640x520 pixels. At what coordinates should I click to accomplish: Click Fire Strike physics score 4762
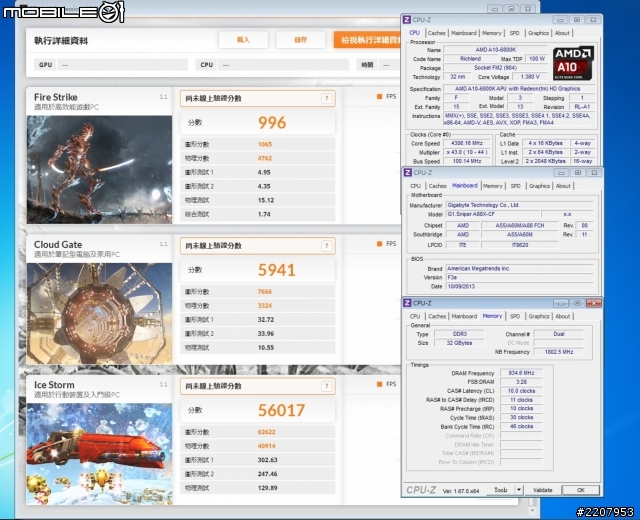point(264,158)
